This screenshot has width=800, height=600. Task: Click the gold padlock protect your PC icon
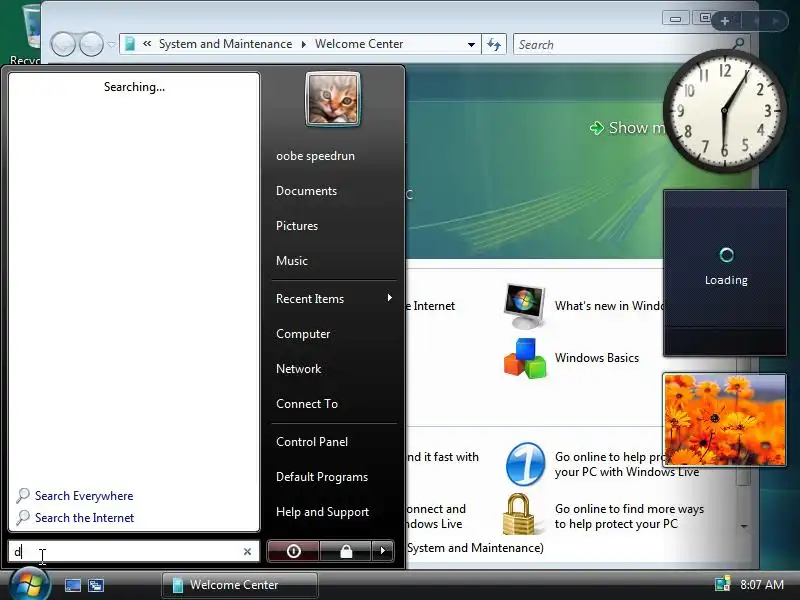pos(519,514)
